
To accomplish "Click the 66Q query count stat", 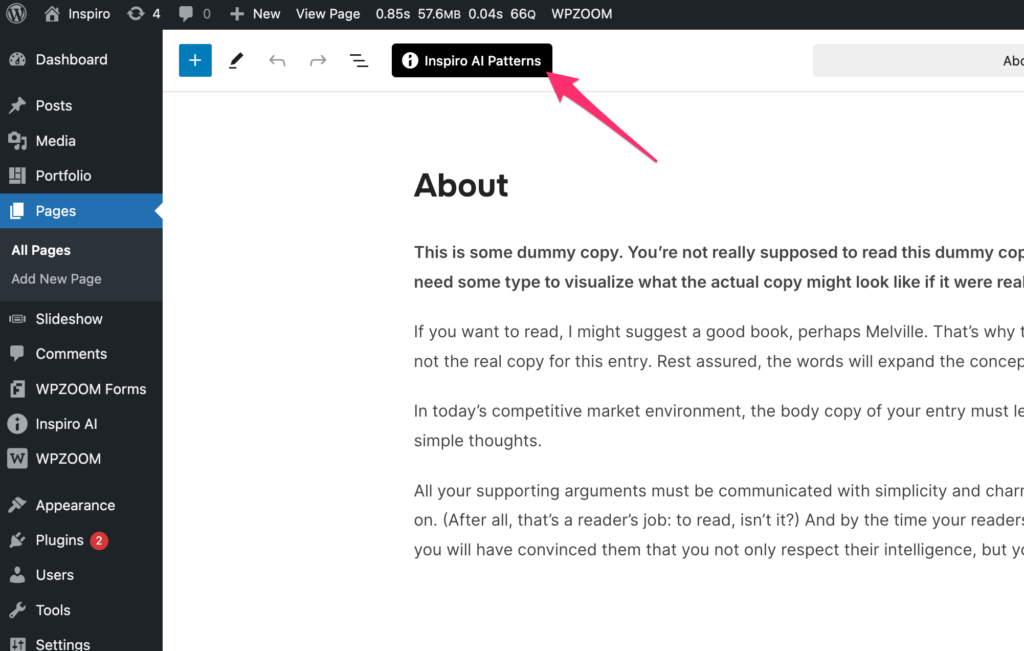I will pyautogui.click(x=523, y=14).
